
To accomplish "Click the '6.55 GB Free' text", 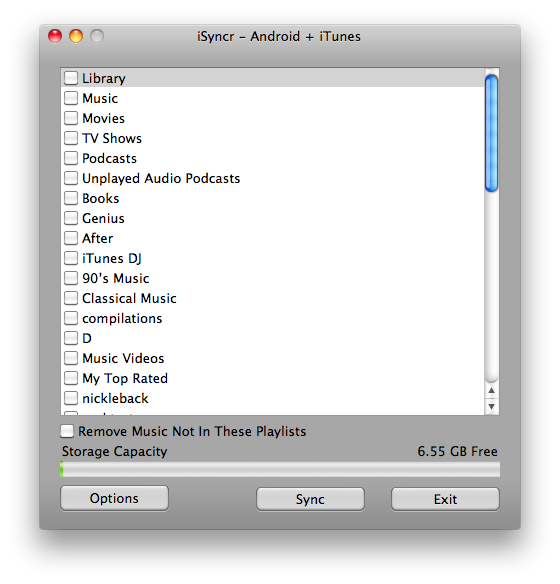I will 457,451.
